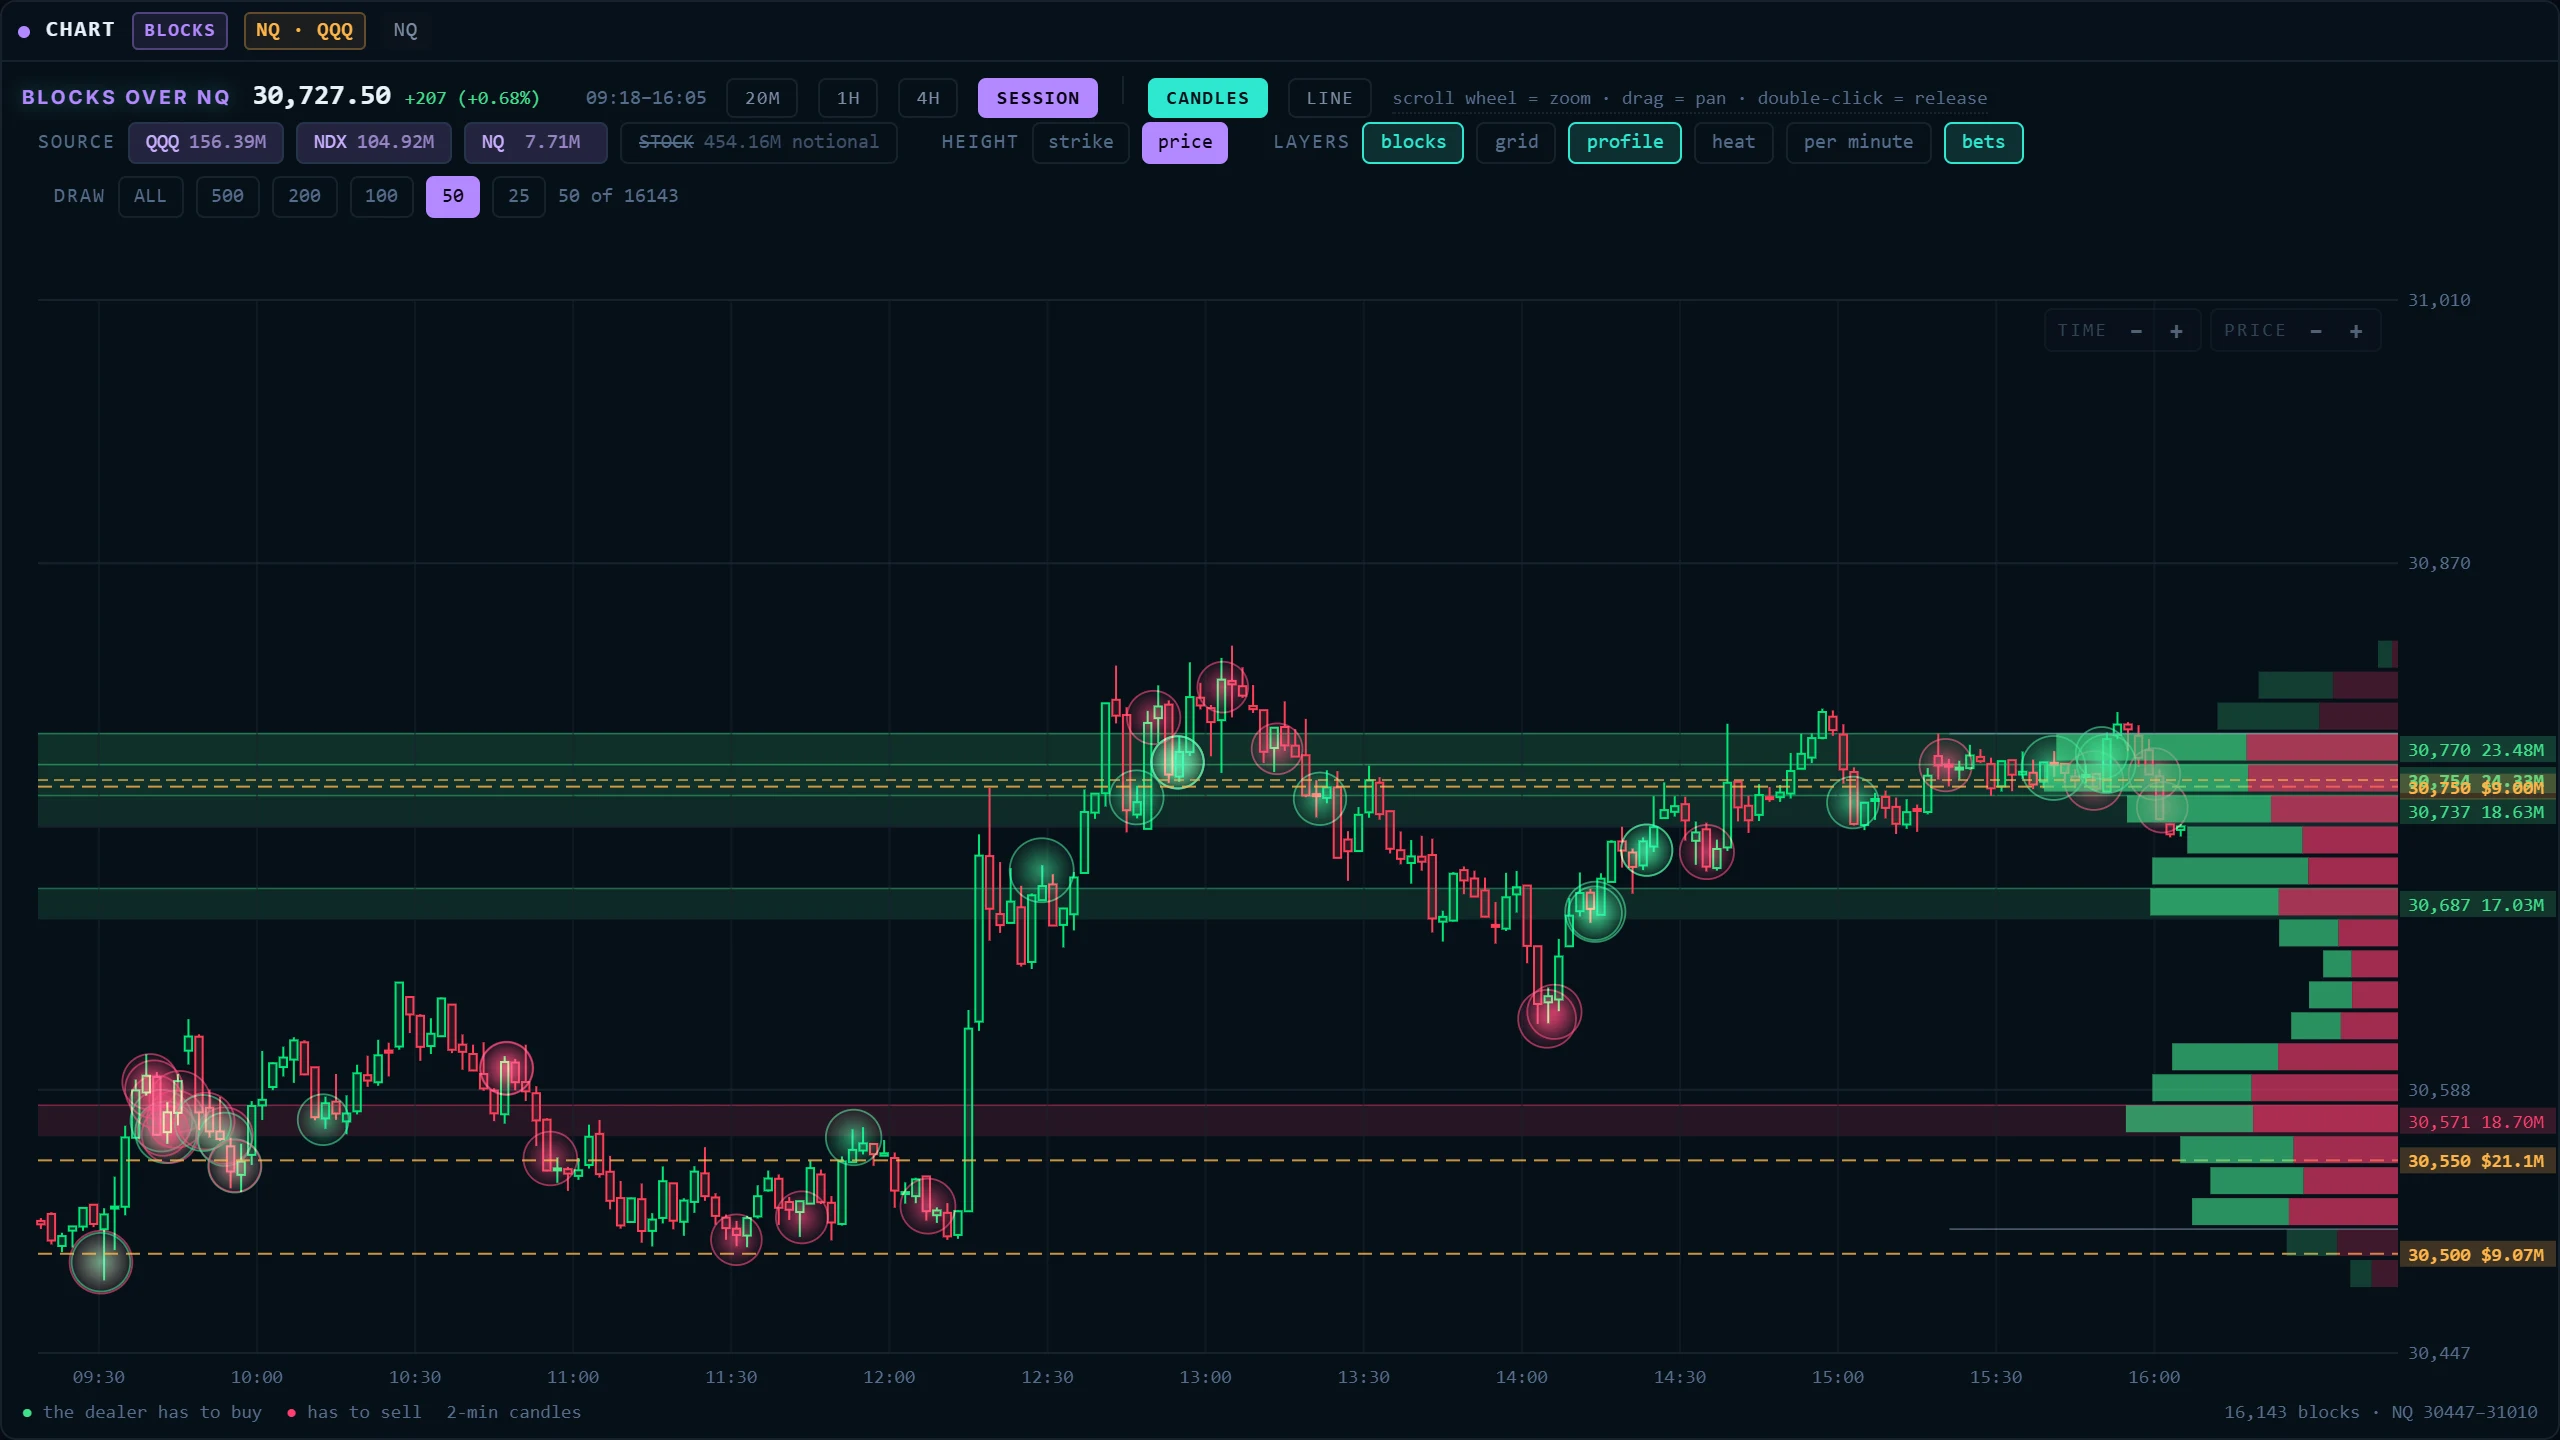Toggle the bets layer

click(1983, 142)
